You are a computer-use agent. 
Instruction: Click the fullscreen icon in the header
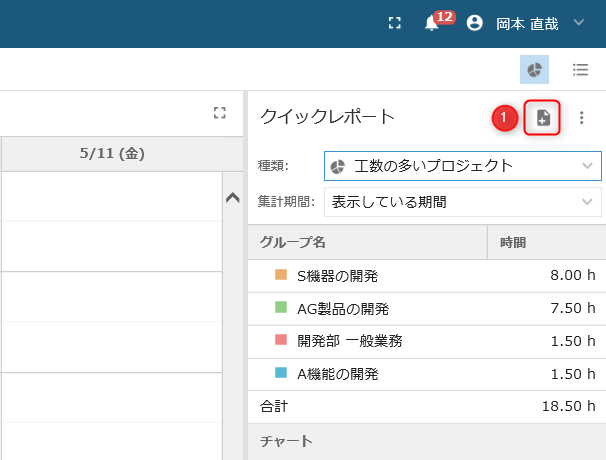(395, 23)
